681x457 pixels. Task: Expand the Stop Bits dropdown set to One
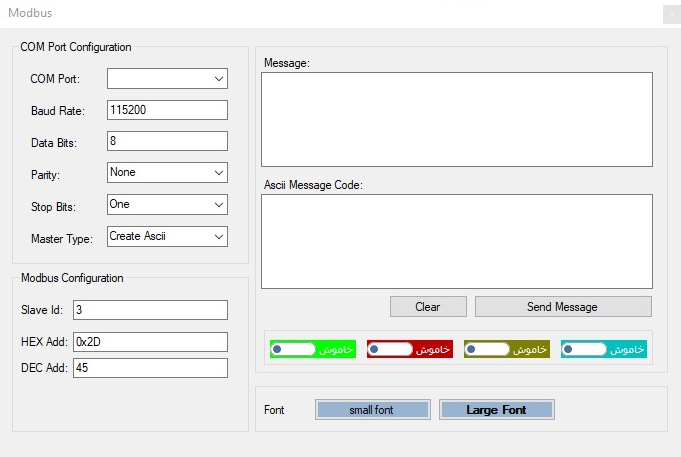point(167,204)
